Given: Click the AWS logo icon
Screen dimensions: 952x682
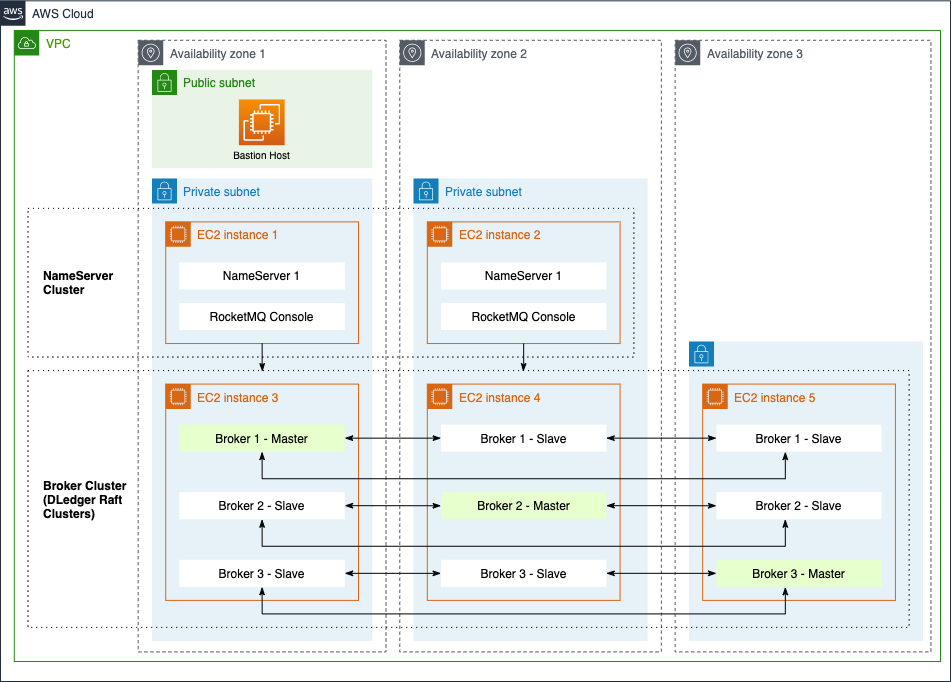Looking at the screenshot, I should pyautogui.click(x=13, y=13).
